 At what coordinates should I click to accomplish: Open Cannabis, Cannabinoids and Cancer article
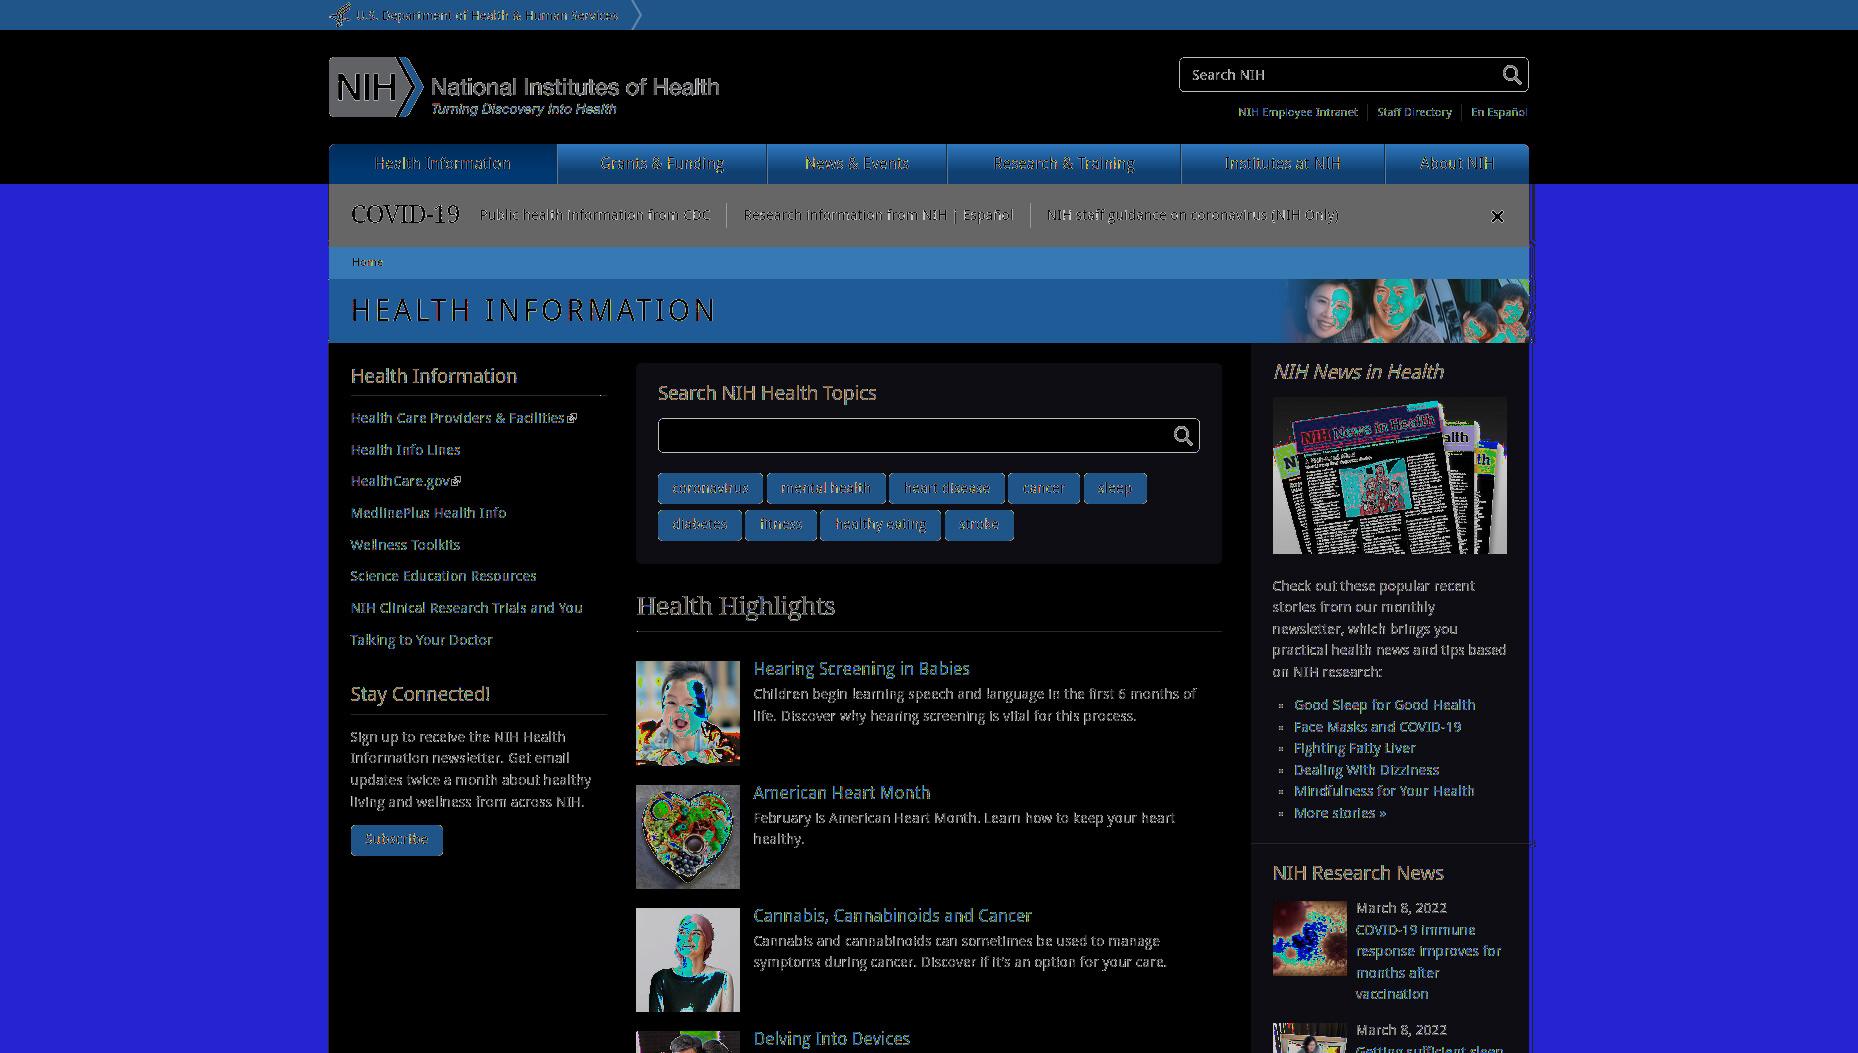click(x=892, y=916)
